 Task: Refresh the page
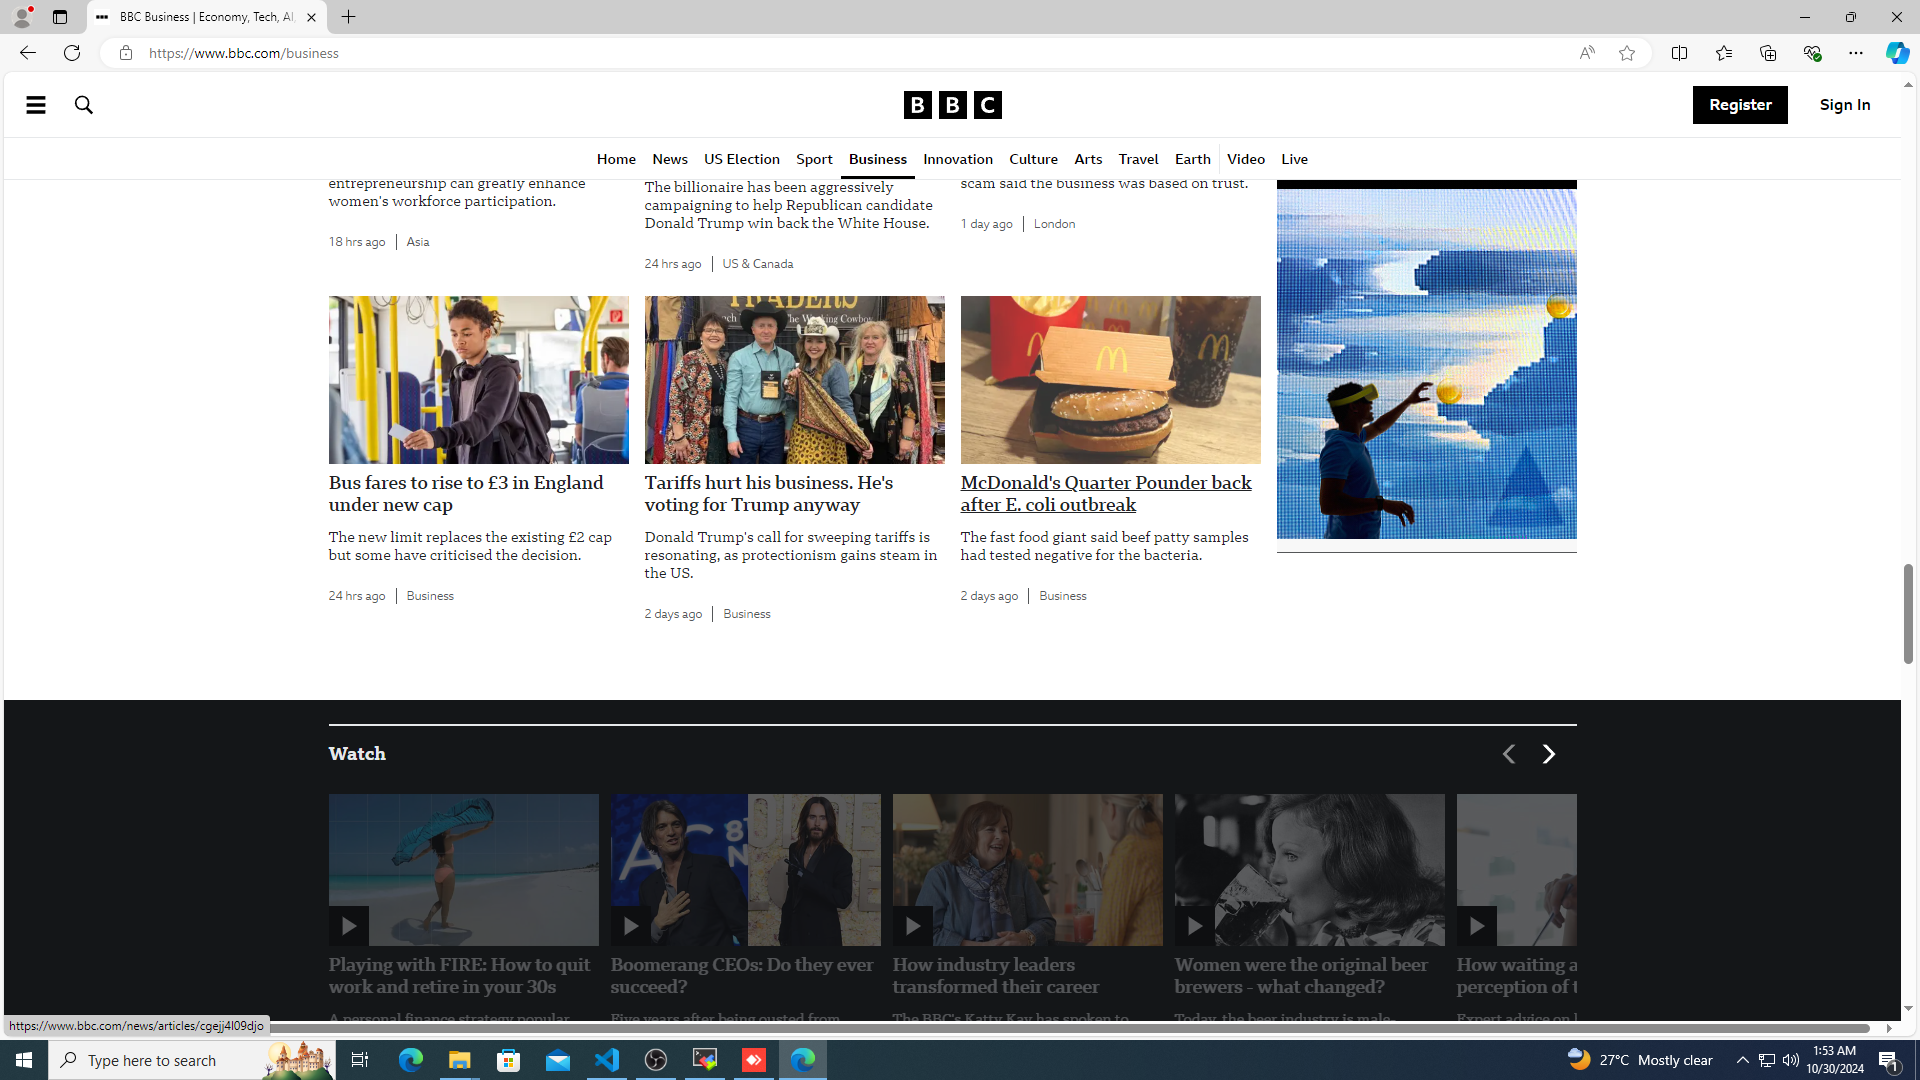[72, 53]
